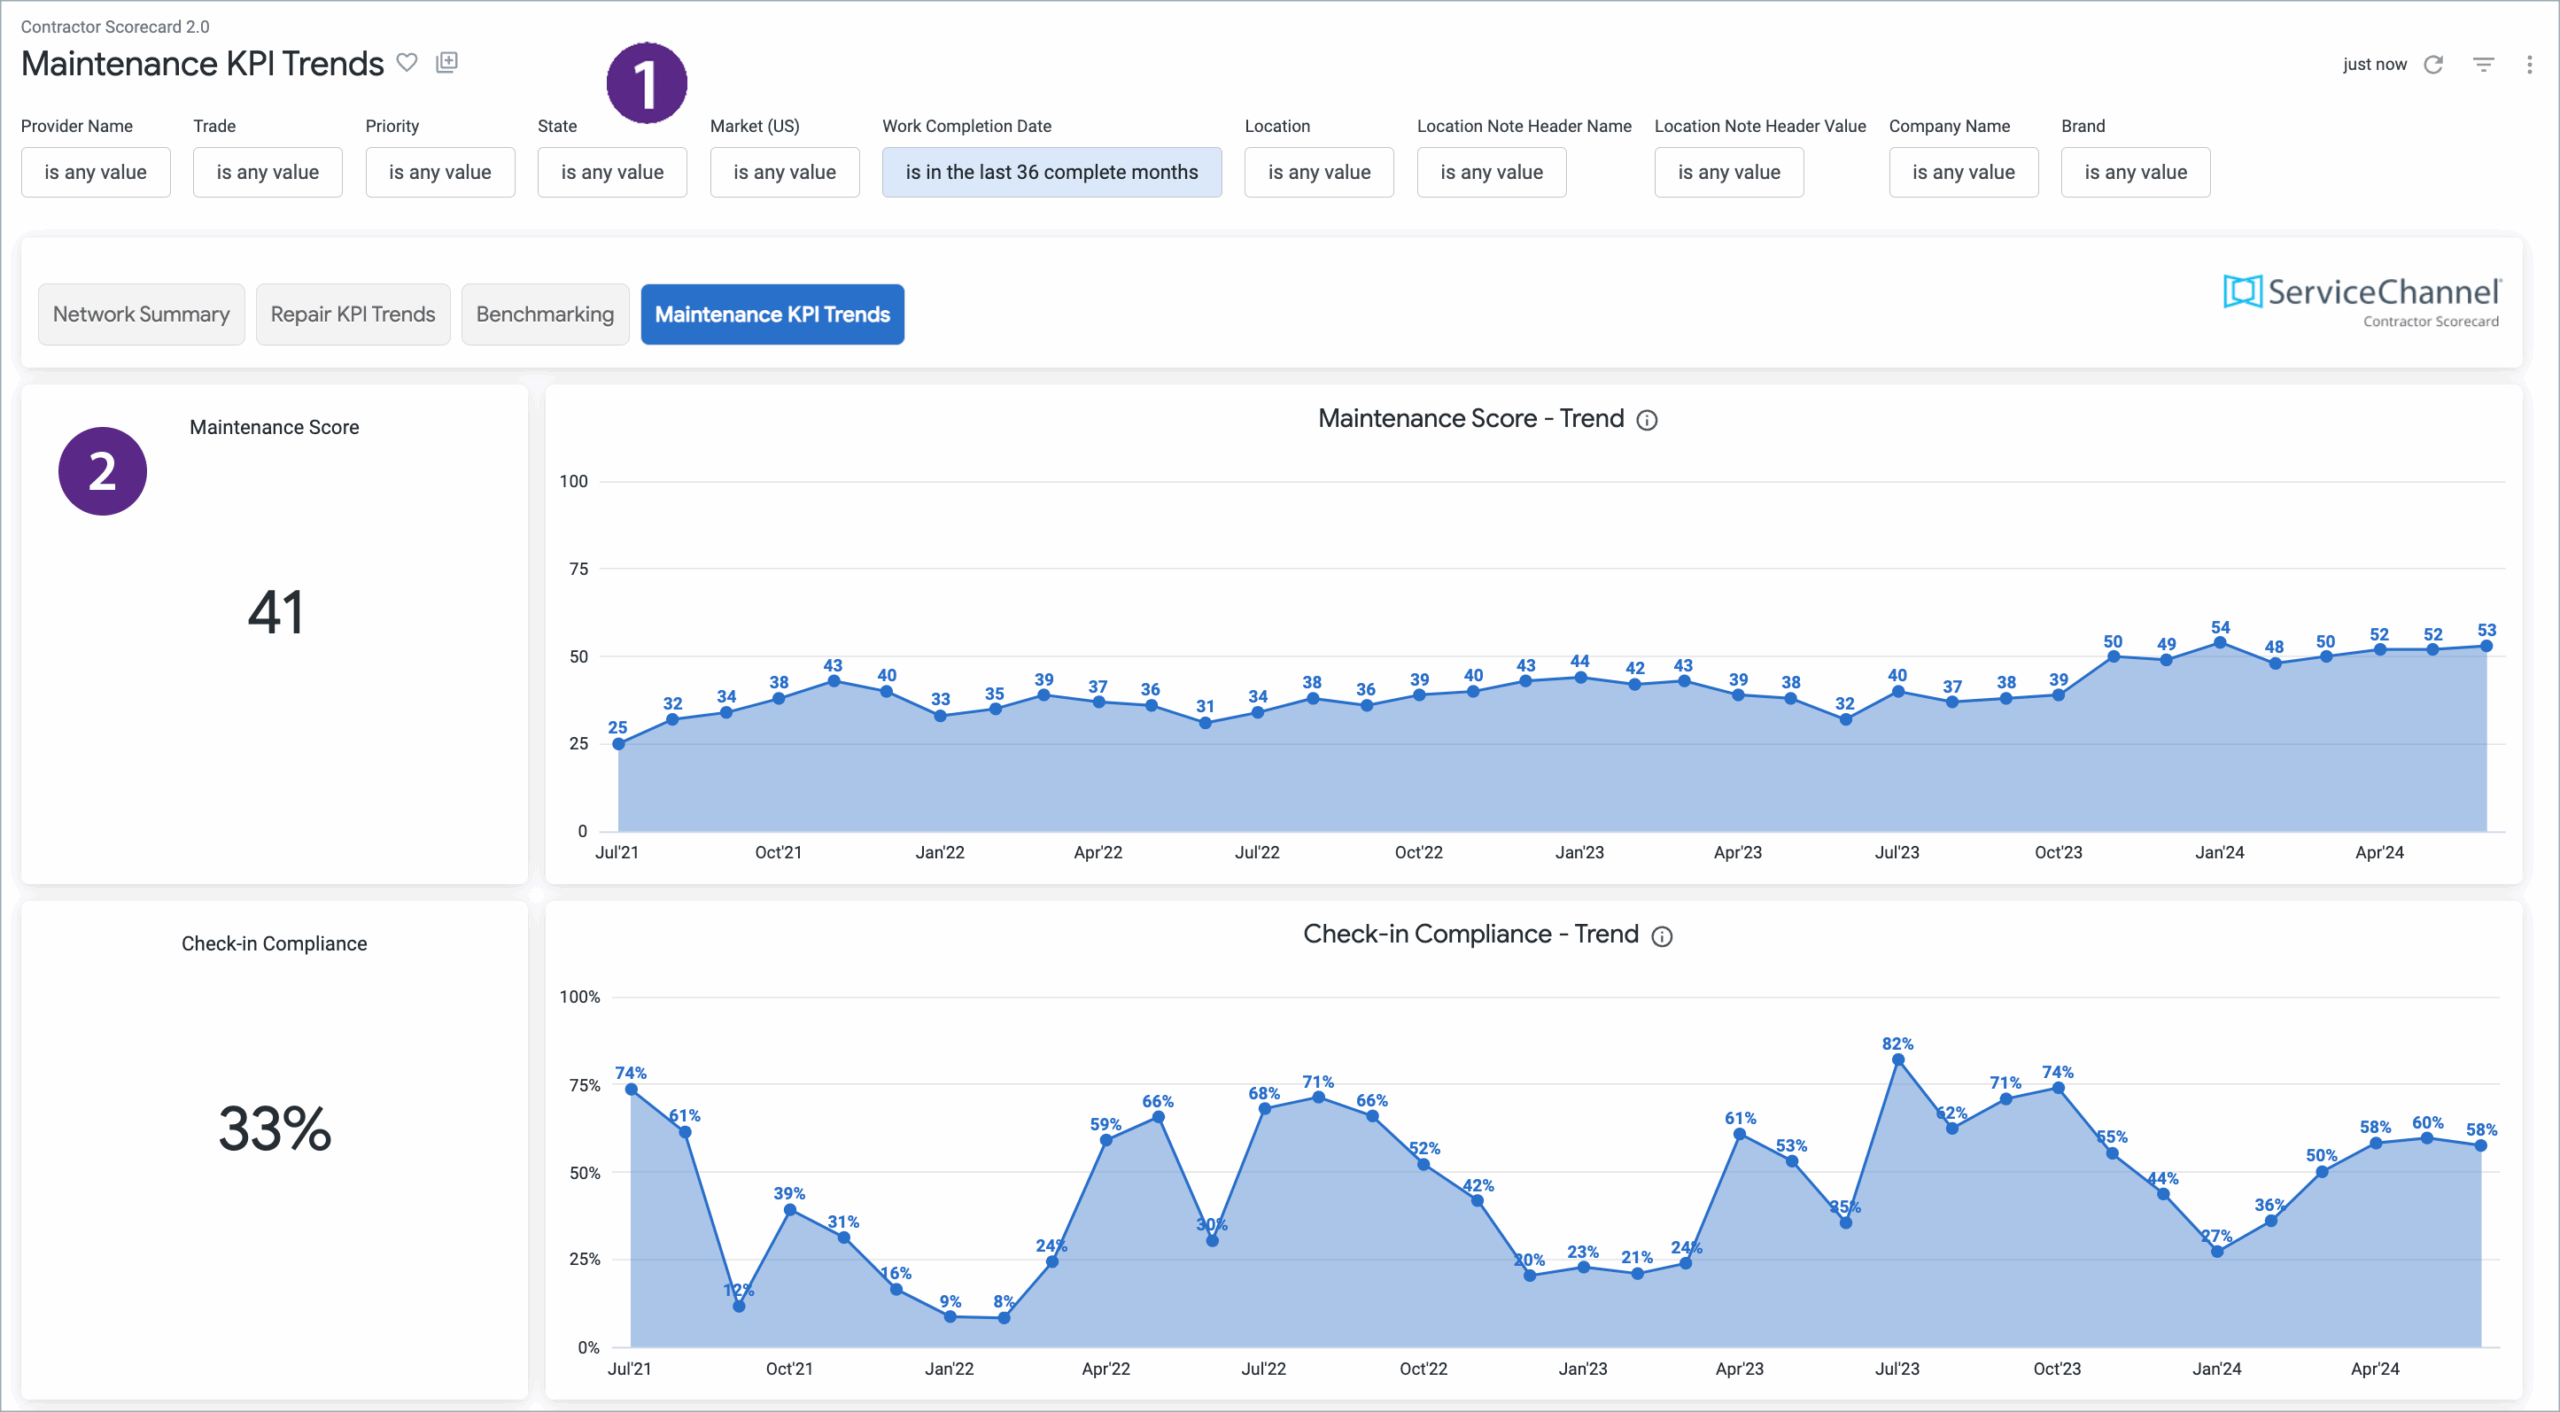Open the Benchmarking tab

click(x=545, y=314)
